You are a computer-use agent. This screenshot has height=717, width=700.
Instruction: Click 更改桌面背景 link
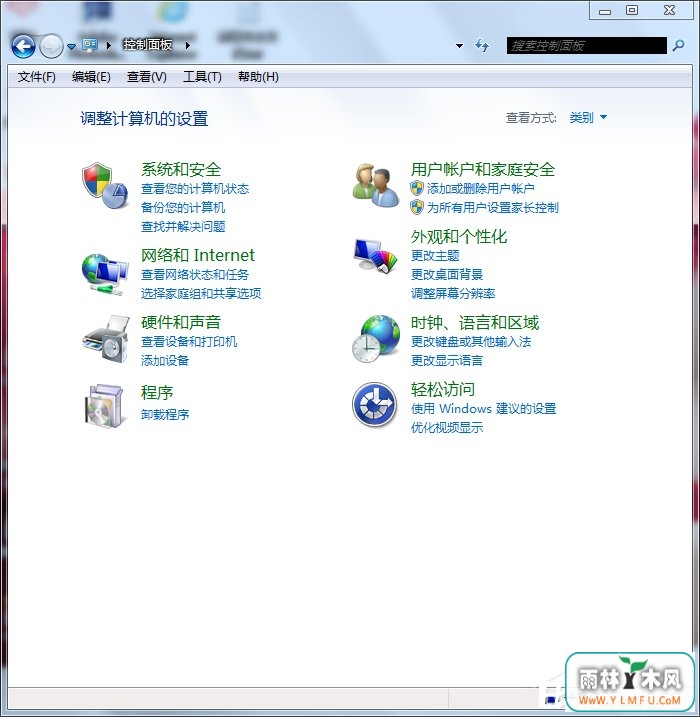(447, 274)
